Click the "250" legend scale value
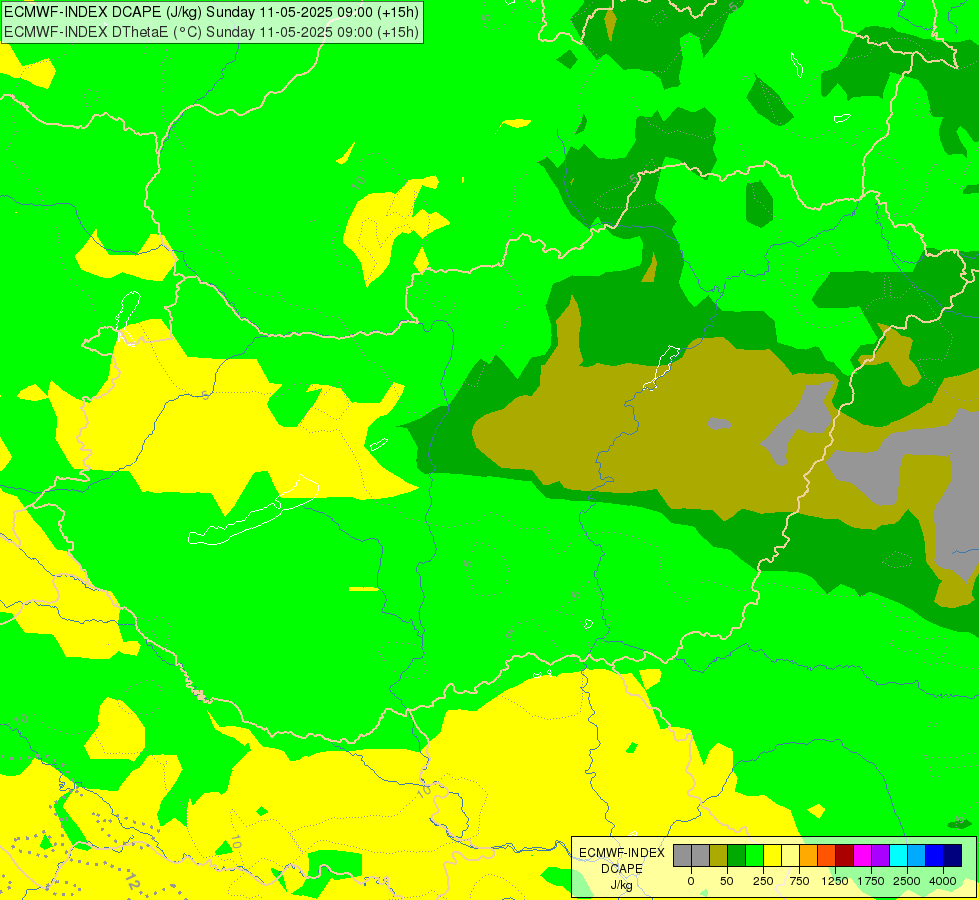 click(763, 881)
